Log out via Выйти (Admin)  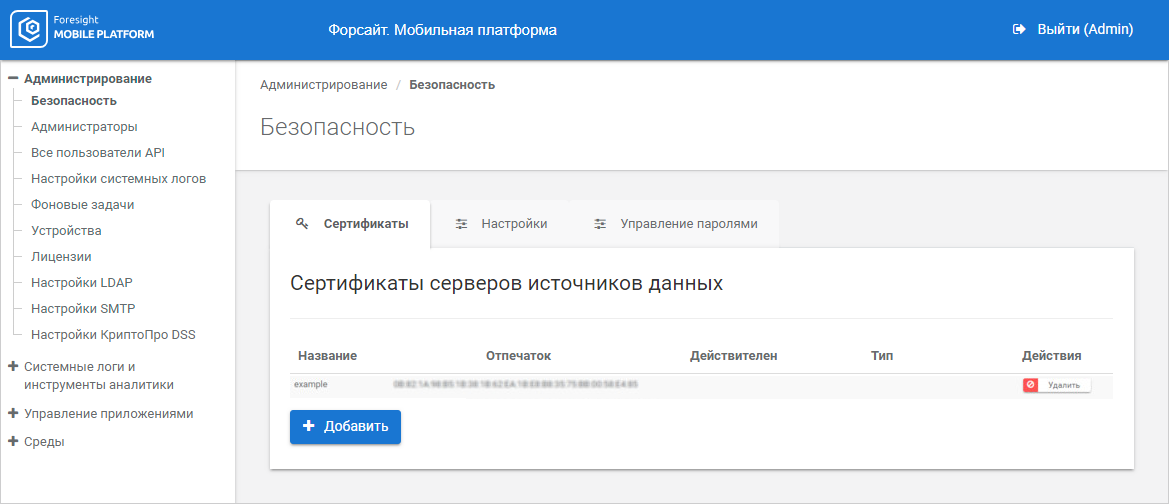pyautogui.click(x=1074, y=30)
